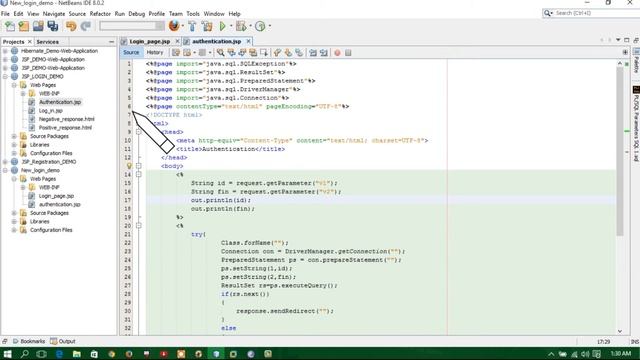640x360 pixels.
Task: Toggle Rectangular Selection in editor toolbar
Action: coord(264,53)
